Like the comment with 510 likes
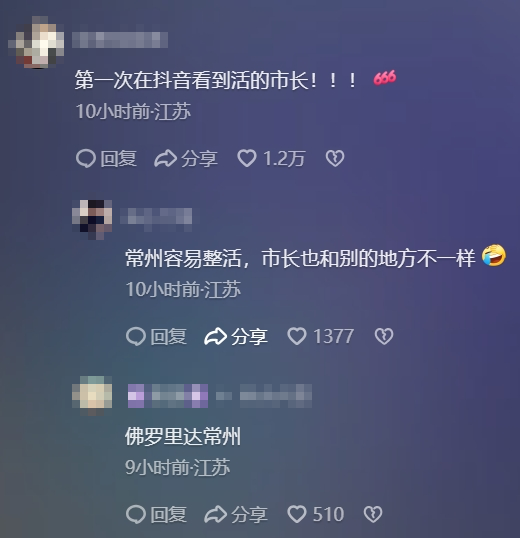This screenshot has width=520, height=538. point(316,514)
